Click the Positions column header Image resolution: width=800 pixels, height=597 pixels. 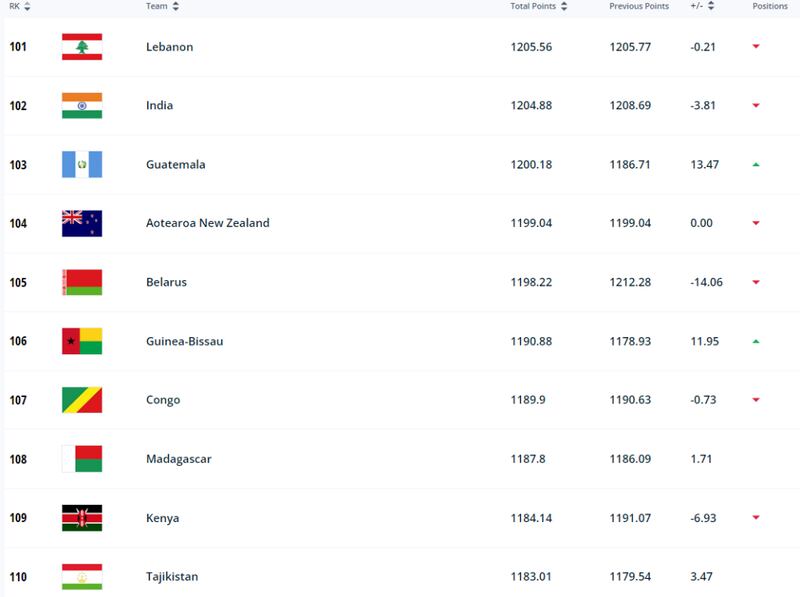pyautogui.click(x=770, y=6)
